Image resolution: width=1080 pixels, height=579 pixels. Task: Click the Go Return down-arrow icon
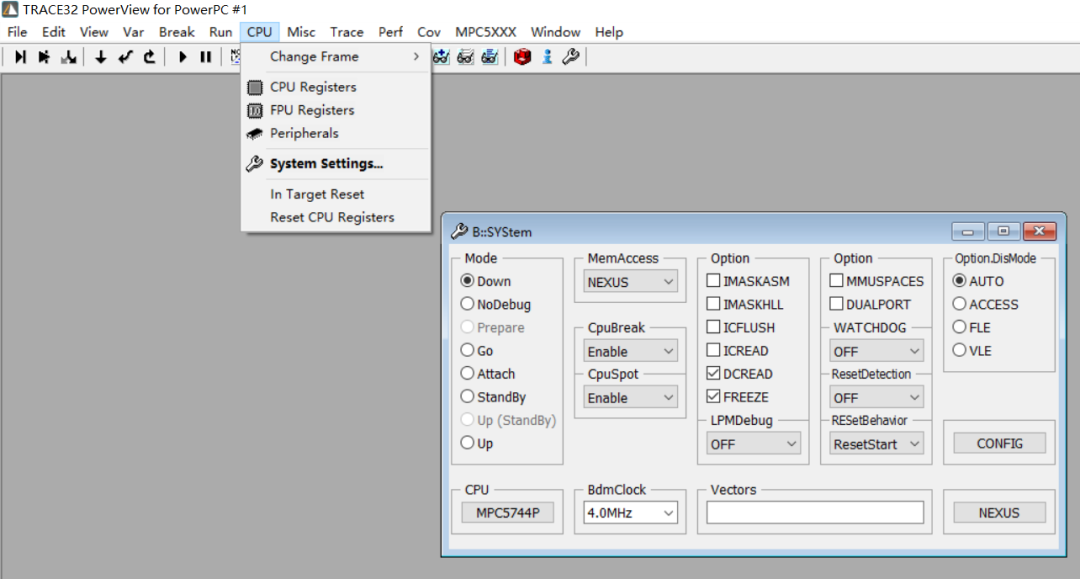pos(100,57)
